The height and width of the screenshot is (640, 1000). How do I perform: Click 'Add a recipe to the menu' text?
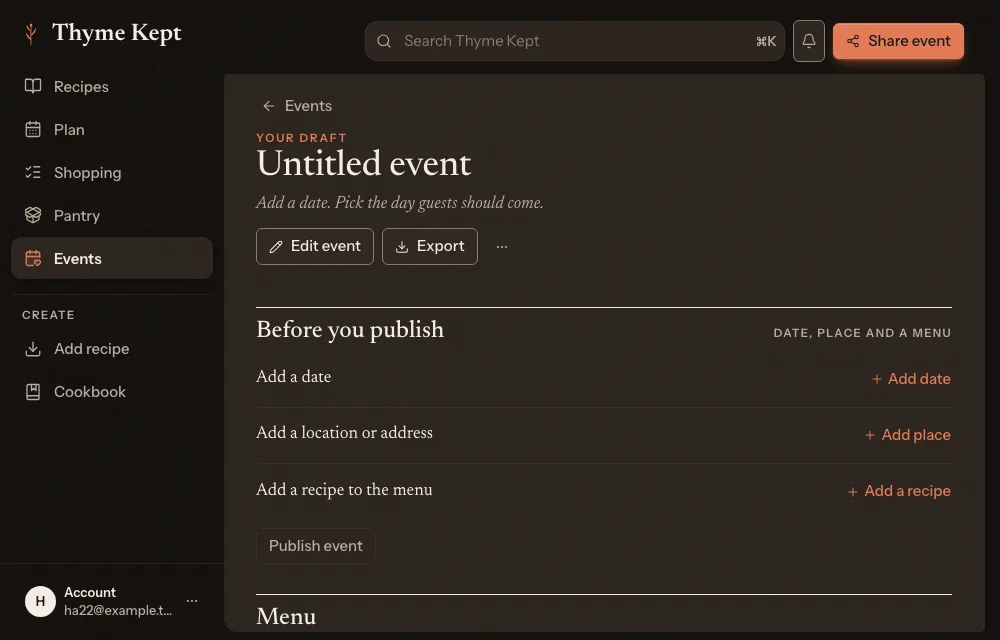click(x=344, y=490)
